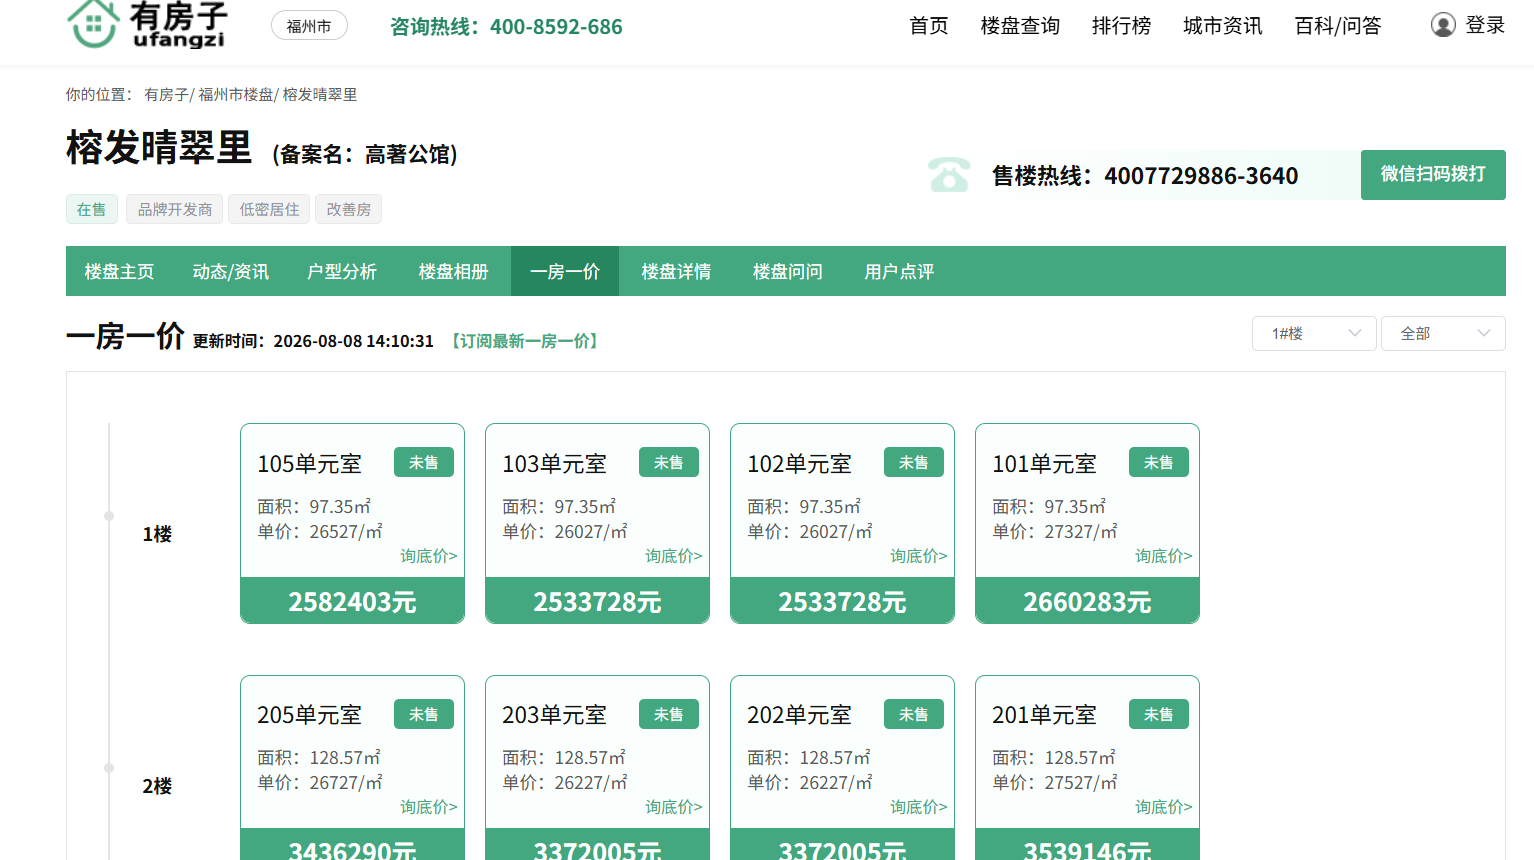Click 未售 badge on 103单元室

[x=669, y=463]
